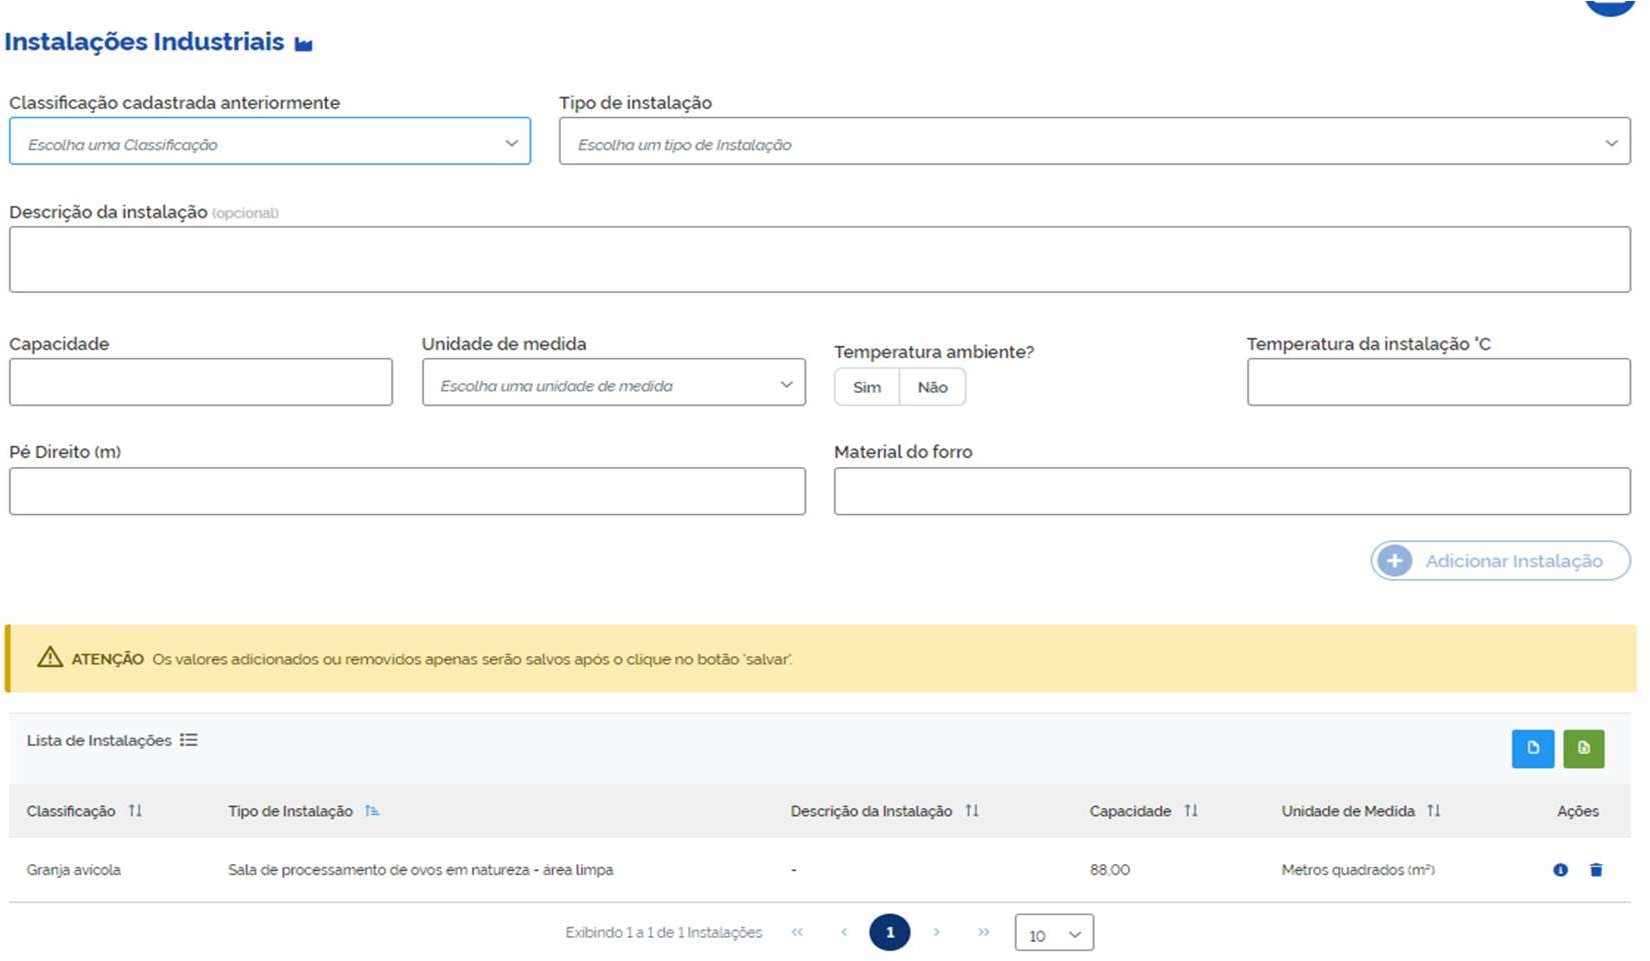Click the info icon for Granja avícola row
Image resolution: width=1650 pixels, height=961 pixels.
tap(1560, 870)
